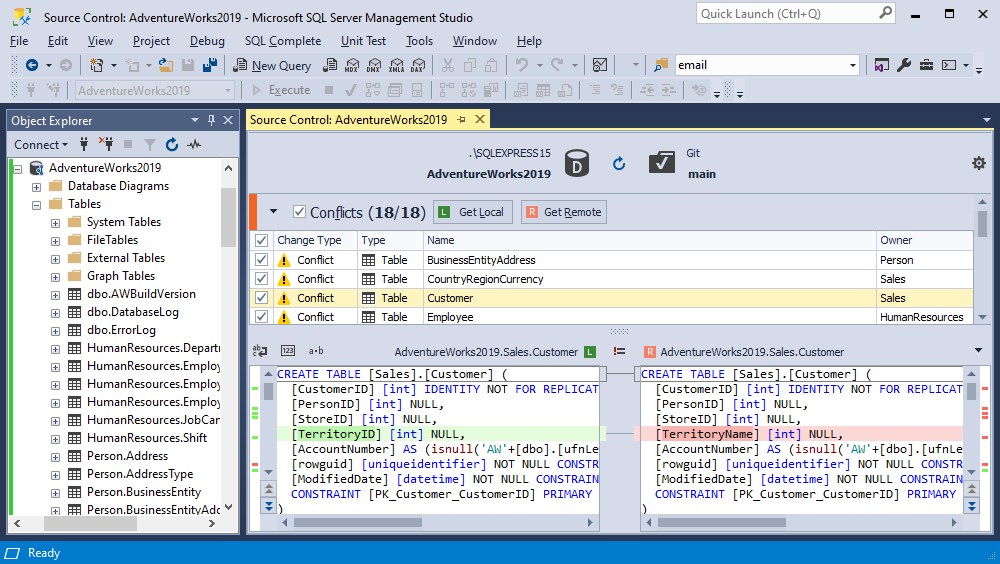Open Source Control settings gear

click(979, 163)
